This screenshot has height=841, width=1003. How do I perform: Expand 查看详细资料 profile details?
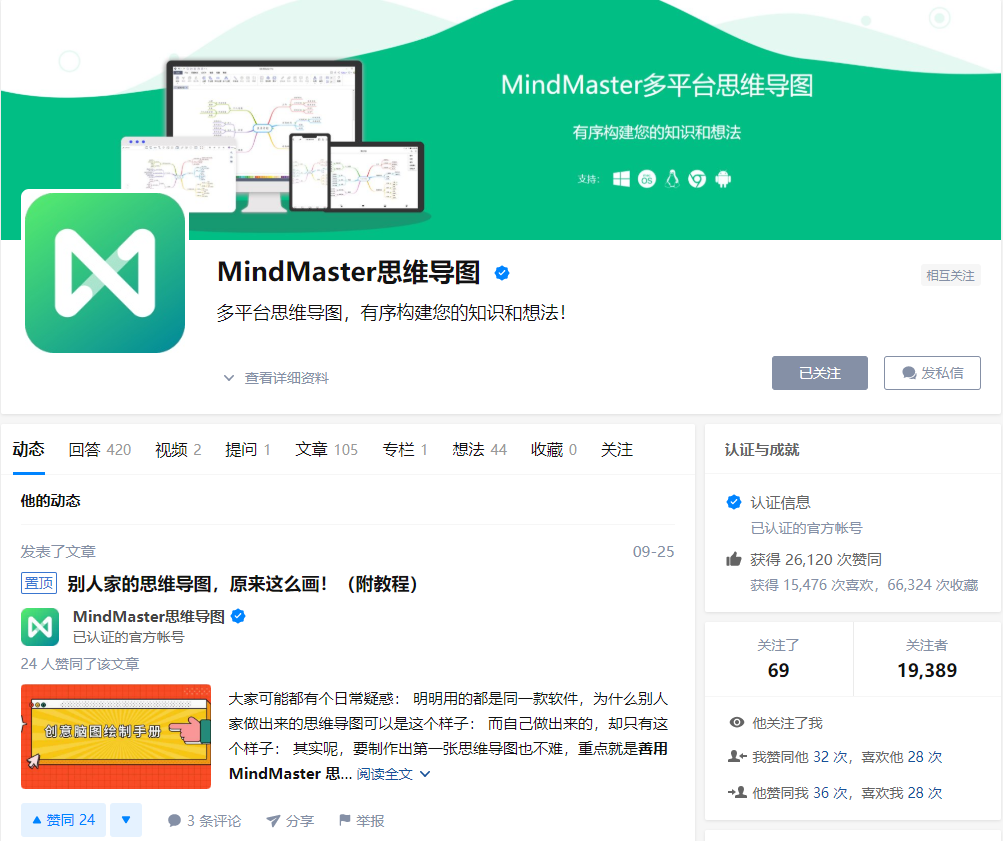point(276,378)
